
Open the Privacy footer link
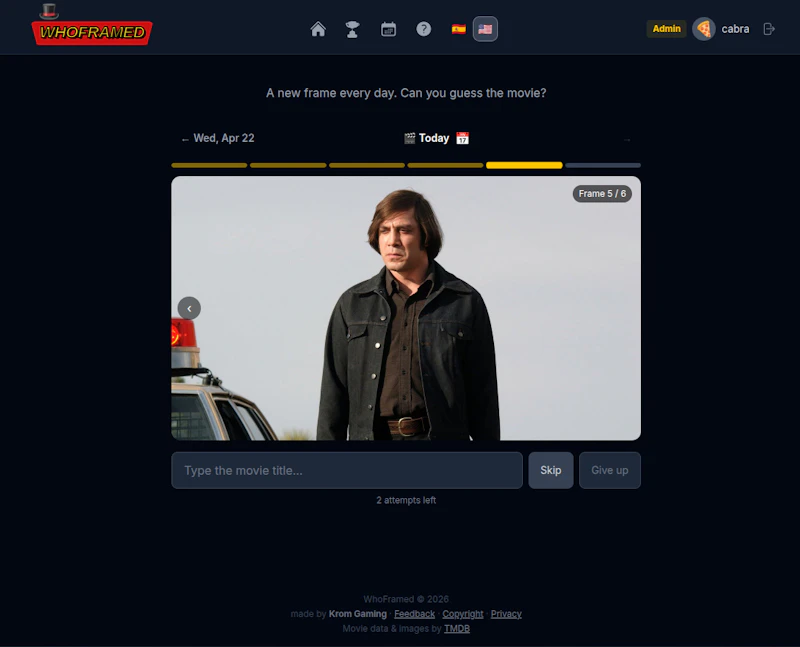(x=506, y=614)
